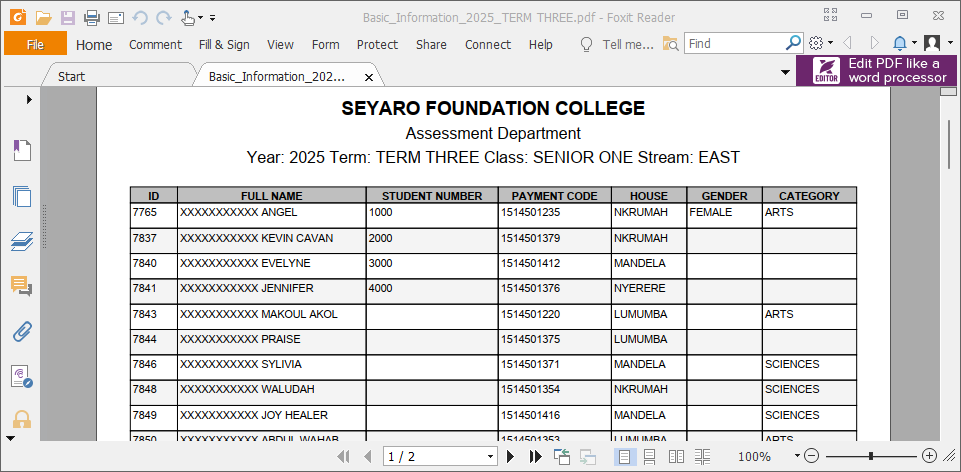Show more navigation panel icons arrow
This screenshot has width=961, height=472.
pos(10,438)
